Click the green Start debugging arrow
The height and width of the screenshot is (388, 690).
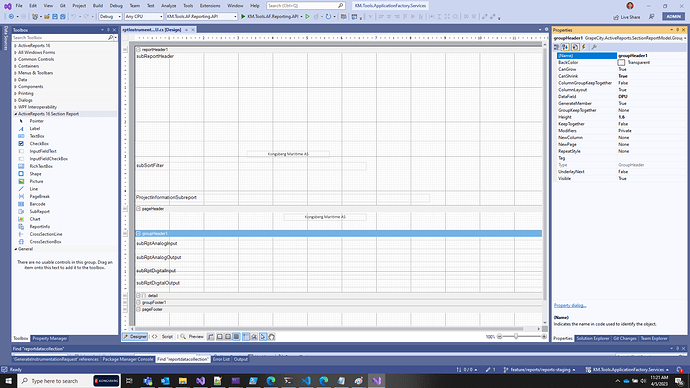pos(243,16)
